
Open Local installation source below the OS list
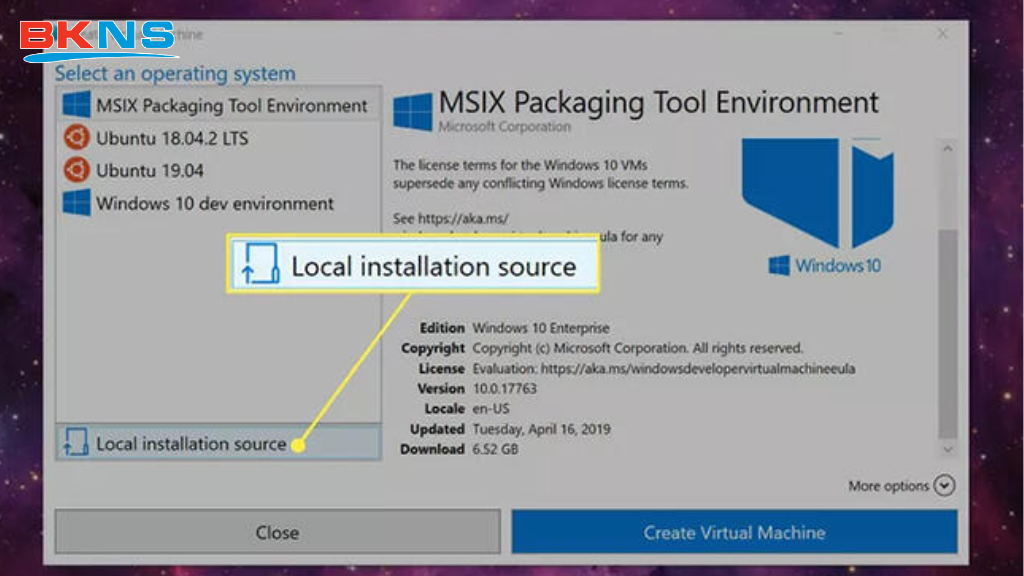[x=190, y=443]
